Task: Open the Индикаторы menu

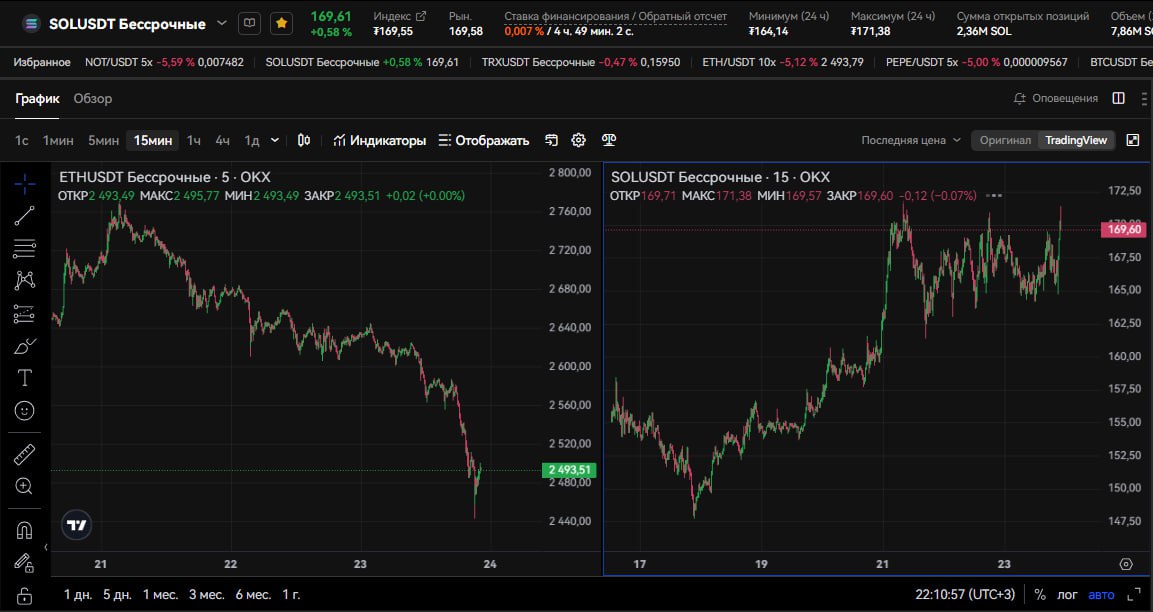Action: [379, 140]
